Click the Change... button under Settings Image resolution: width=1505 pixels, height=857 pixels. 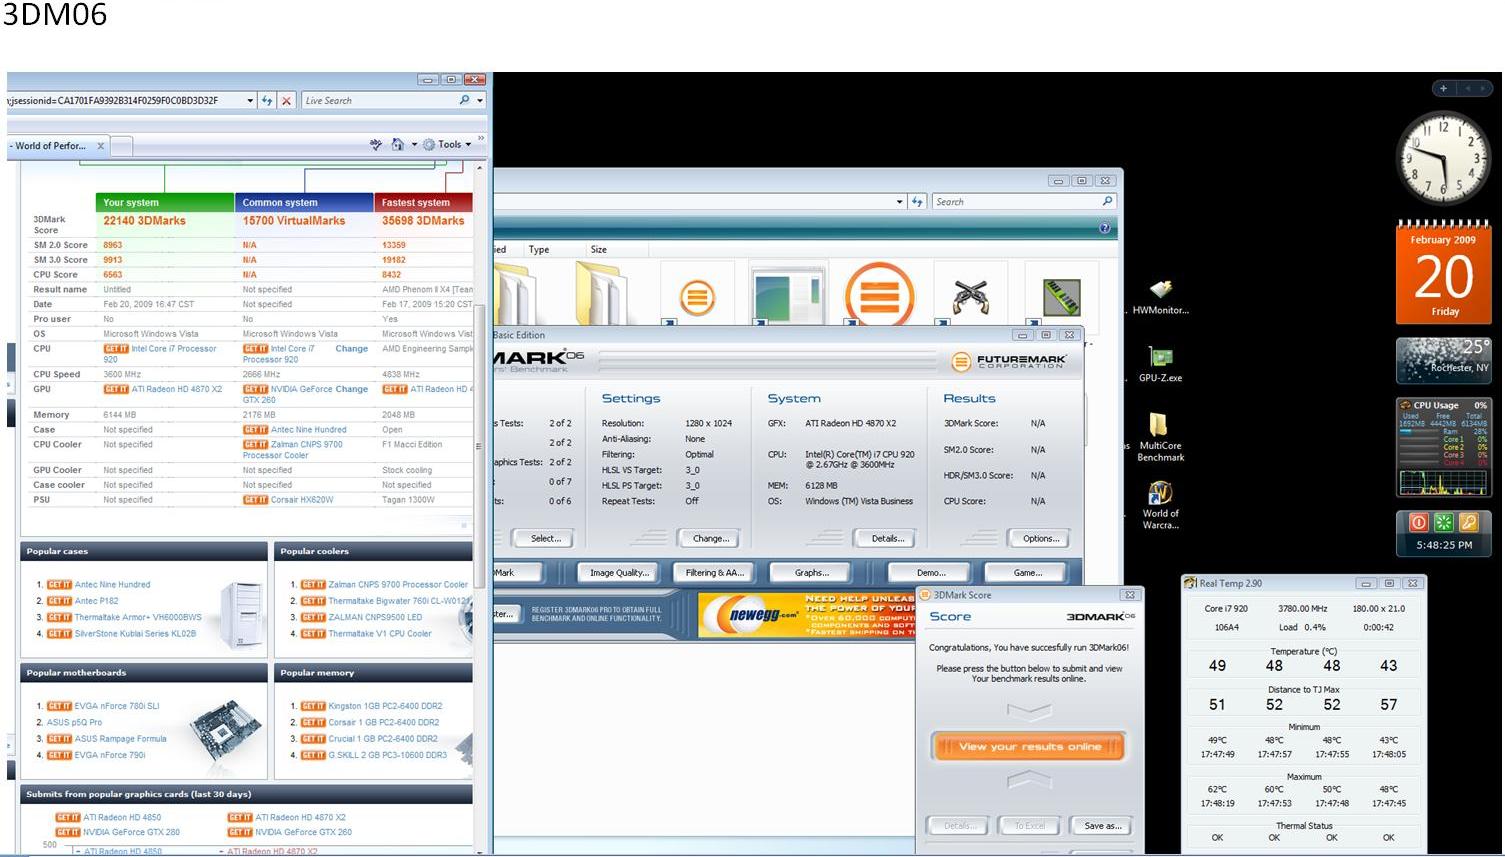click(x=711, y=538)
